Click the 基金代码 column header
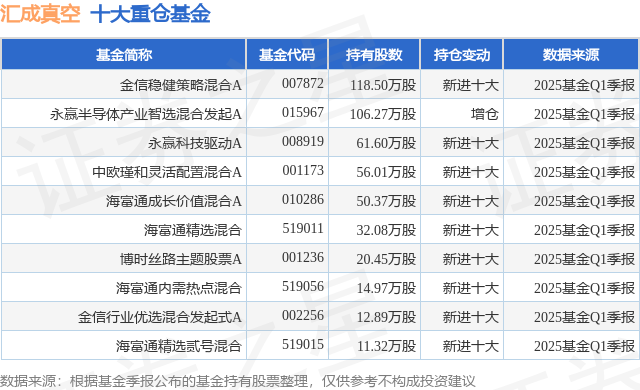 [x=287, y=55]
